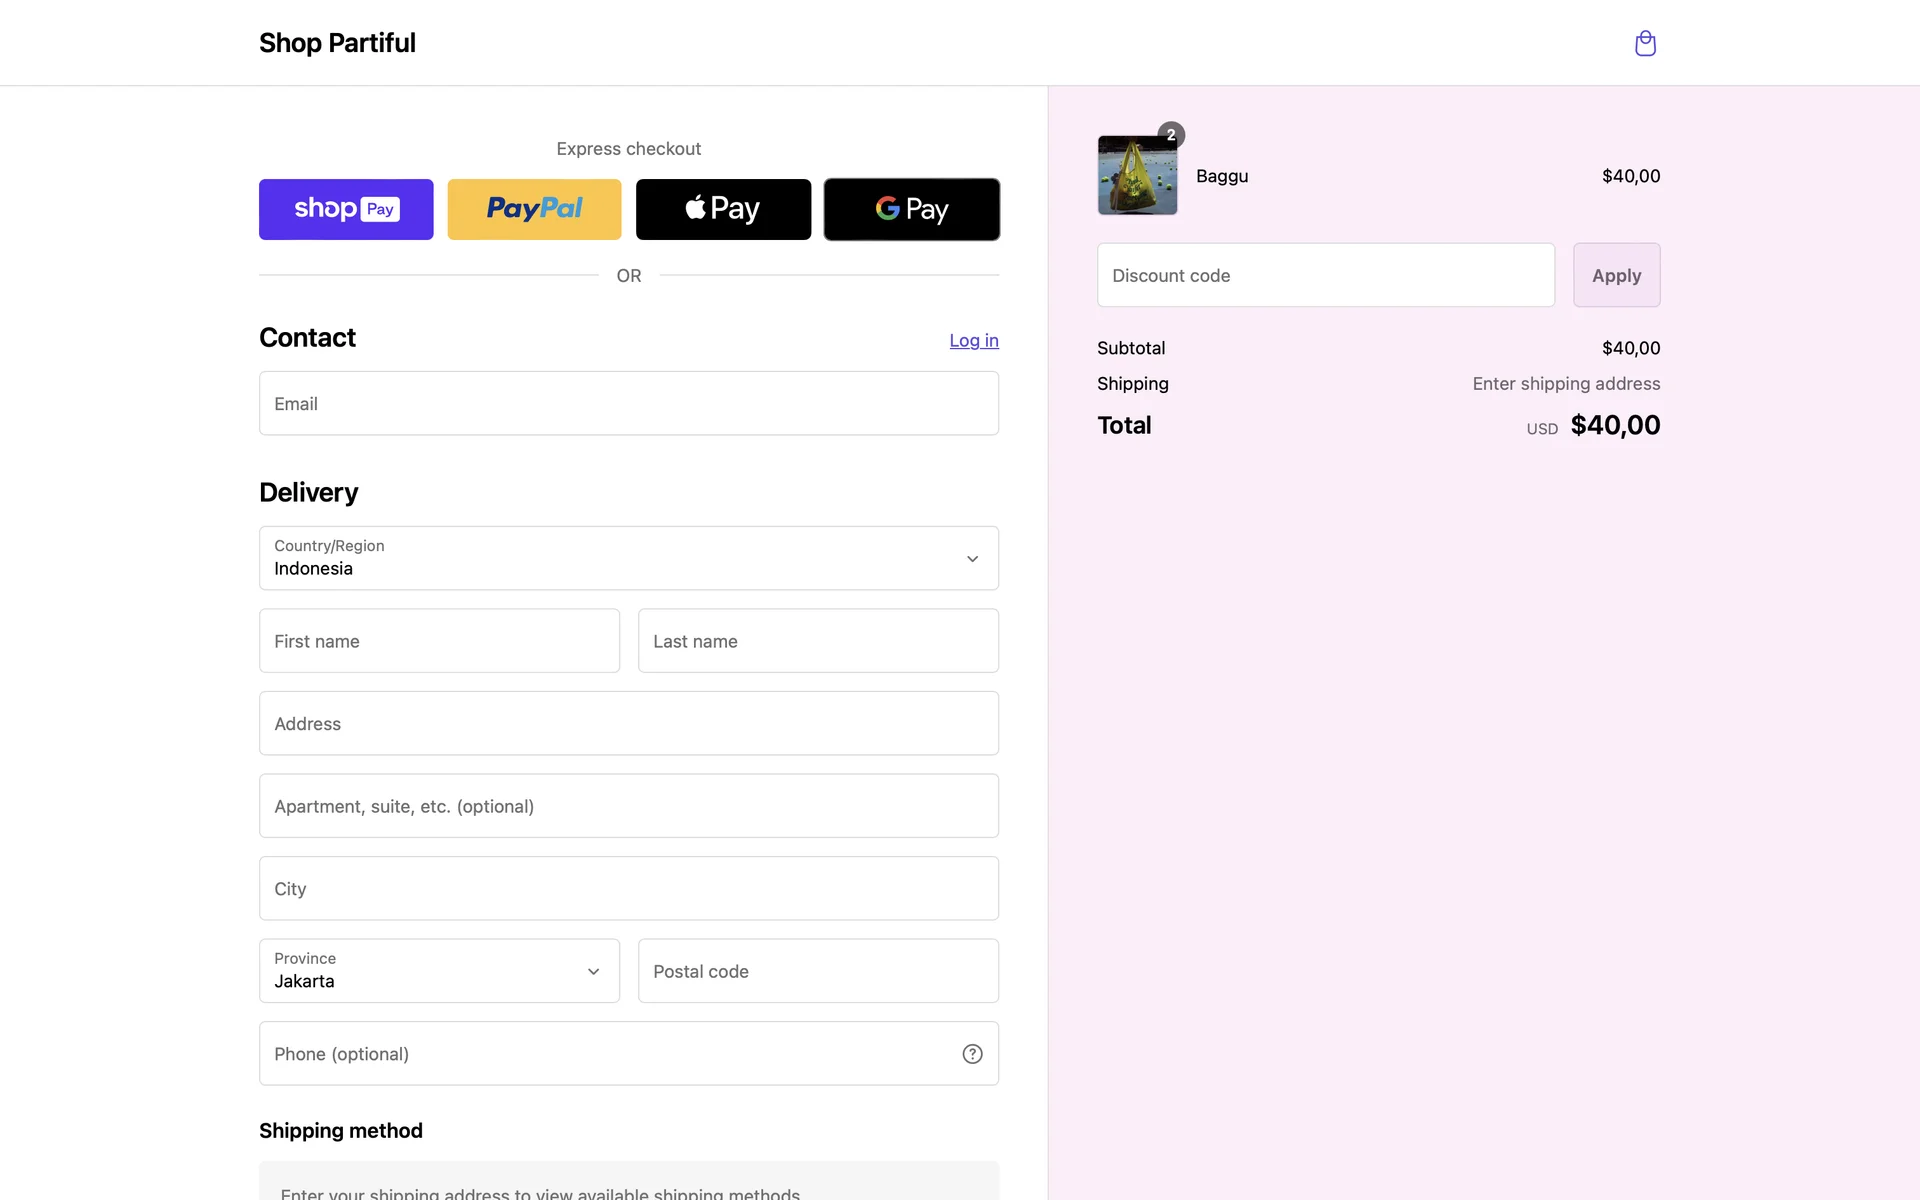Click the First name field
This screenshot has height=1200, width=1920.
tap(439, 641)
